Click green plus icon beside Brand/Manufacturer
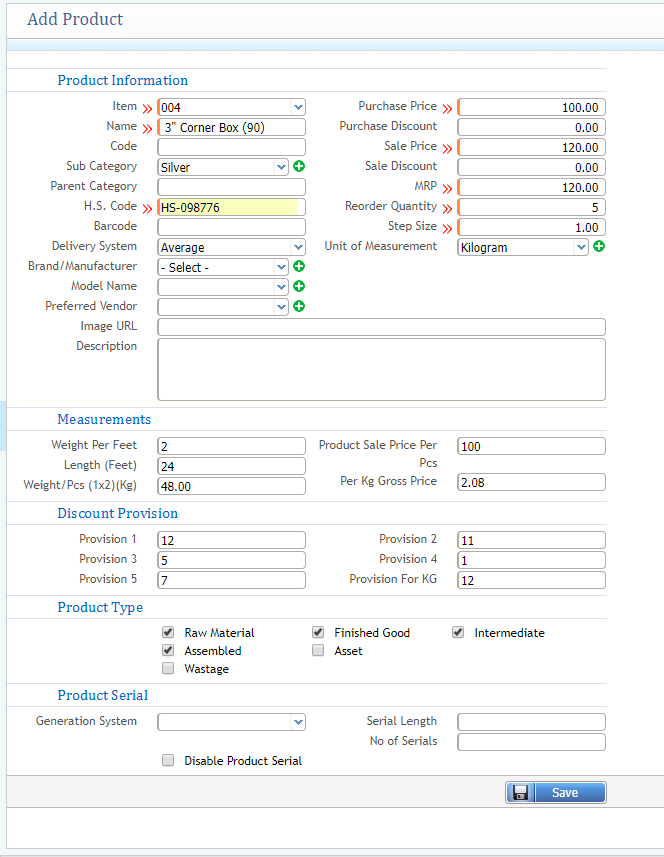The height and width of the screenshot is (857, 664). click(299, 267)
